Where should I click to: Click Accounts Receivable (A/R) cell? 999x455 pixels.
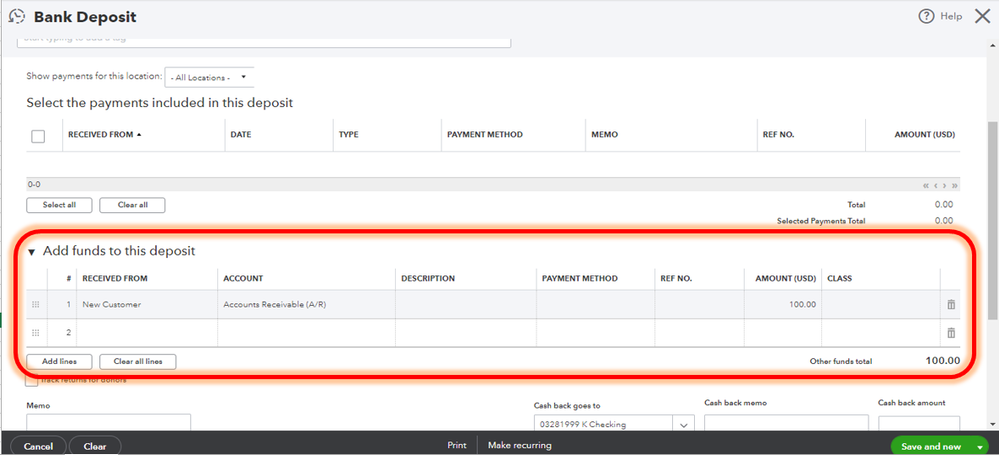coord(306,305)
